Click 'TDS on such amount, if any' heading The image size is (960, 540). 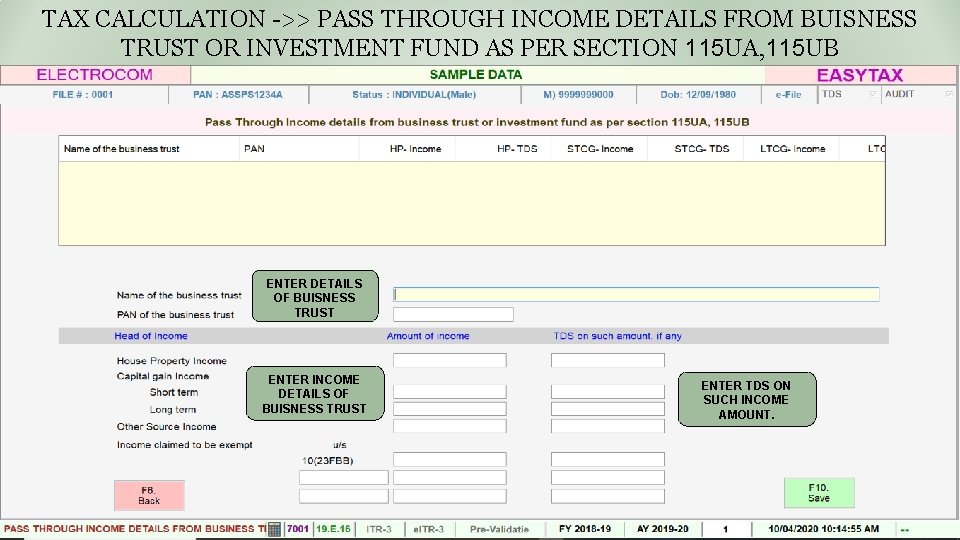(x=617, y=336)
